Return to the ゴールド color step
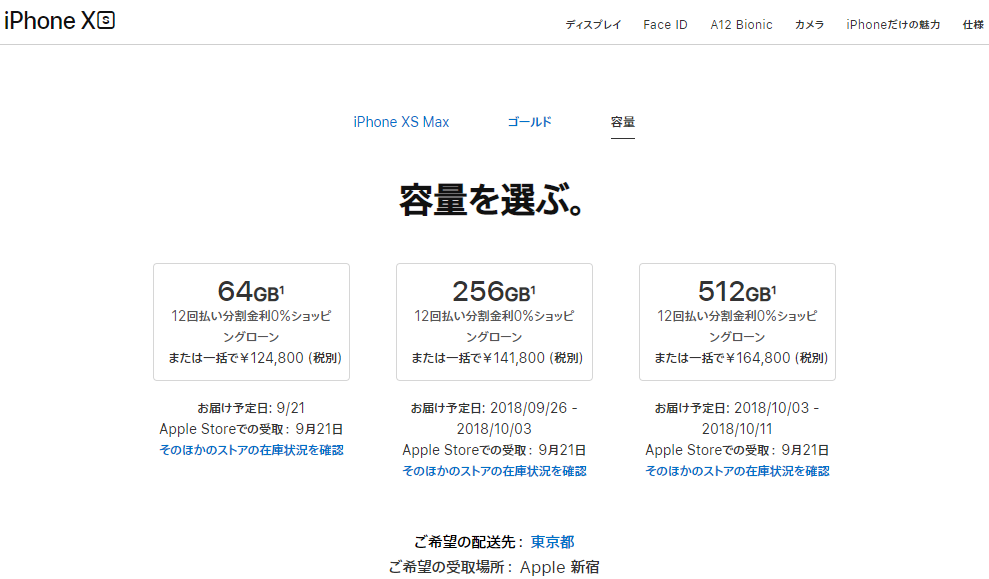This screenshot has width=989, height=579. 529,122
